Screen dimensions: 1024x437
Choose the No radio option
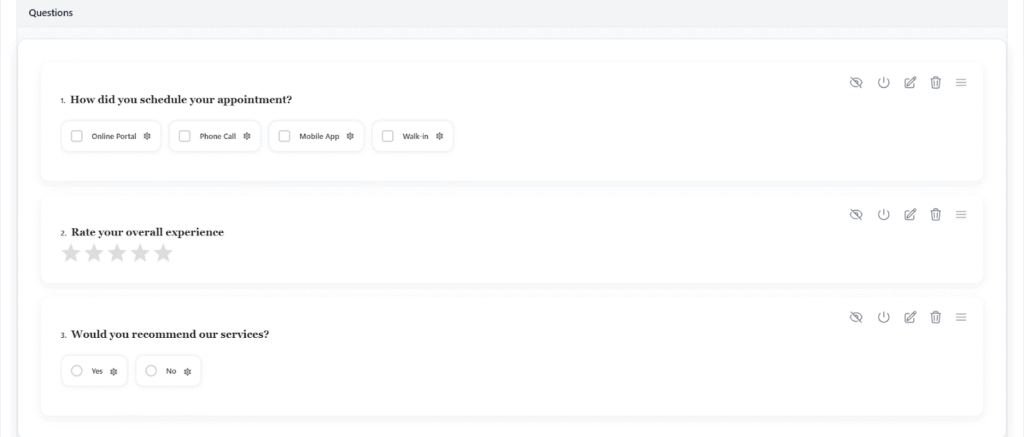click(151, 371)
